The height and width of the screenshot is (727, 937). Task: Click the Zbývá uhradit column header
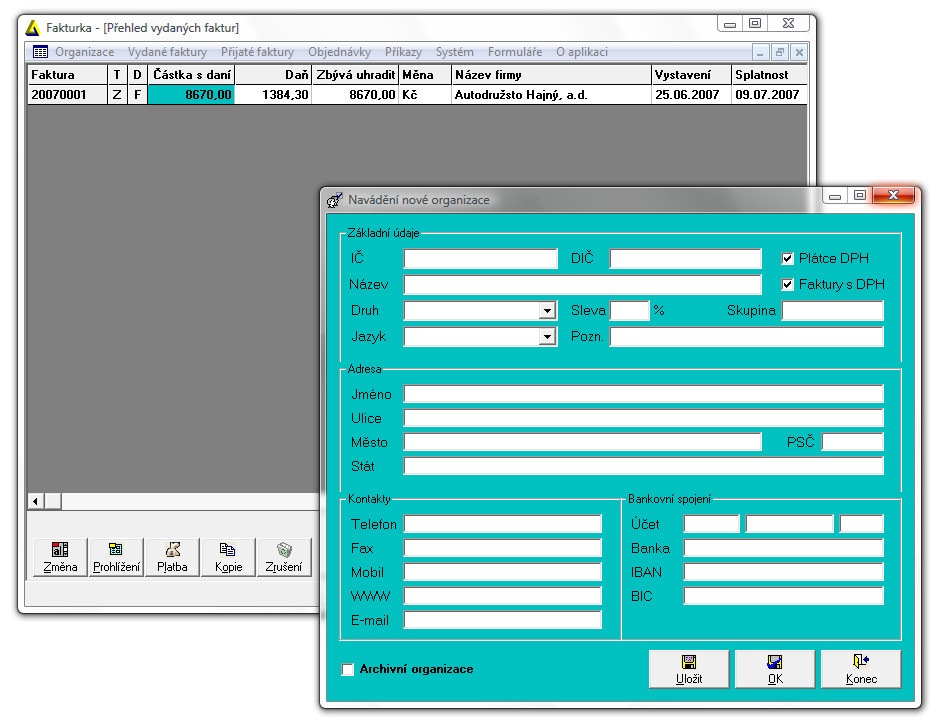click(x=356, y=75)
